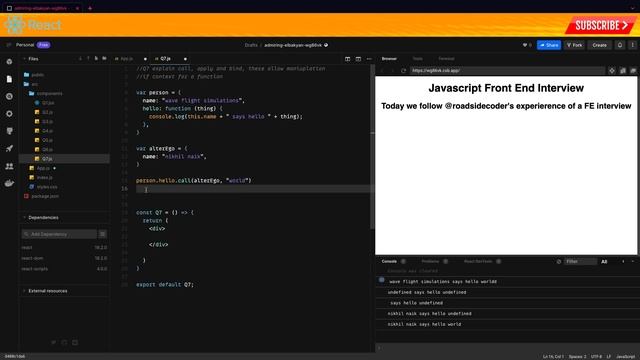Open the search icon in left activity bar
640x360 pixels.
(9, 96)
